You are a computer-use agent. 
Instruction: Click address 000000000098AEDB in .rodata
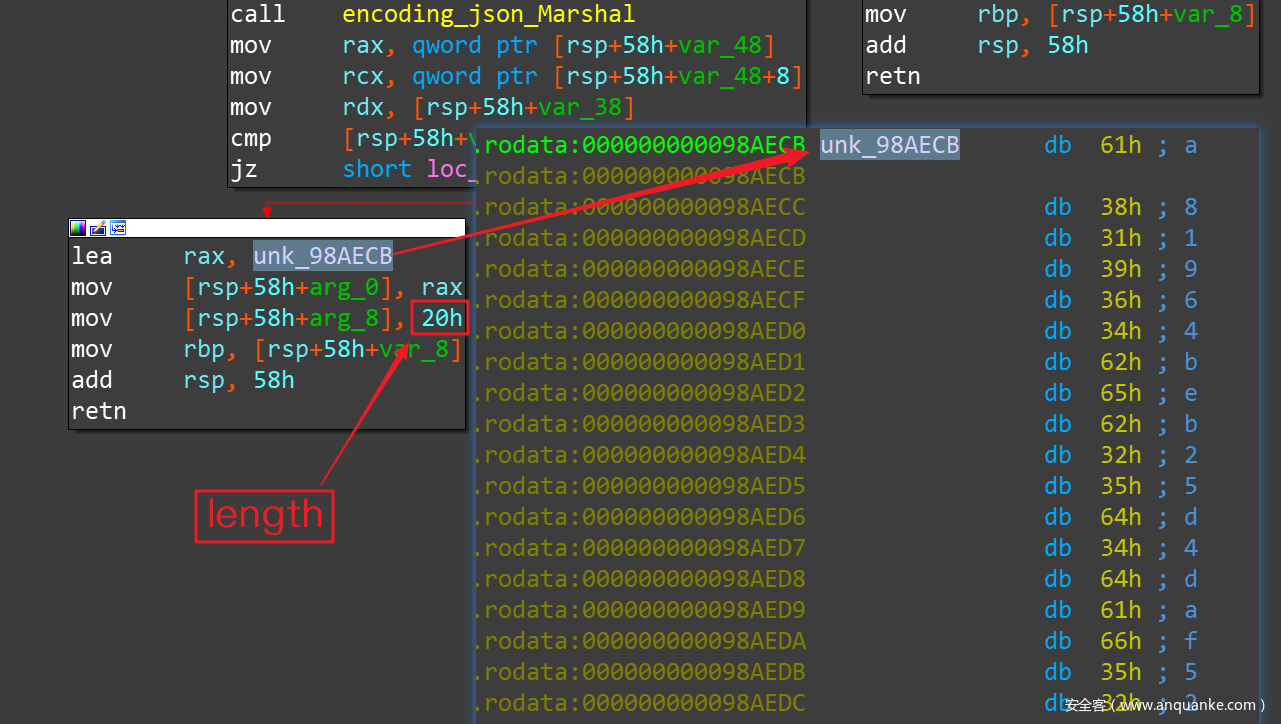point(694,672)
